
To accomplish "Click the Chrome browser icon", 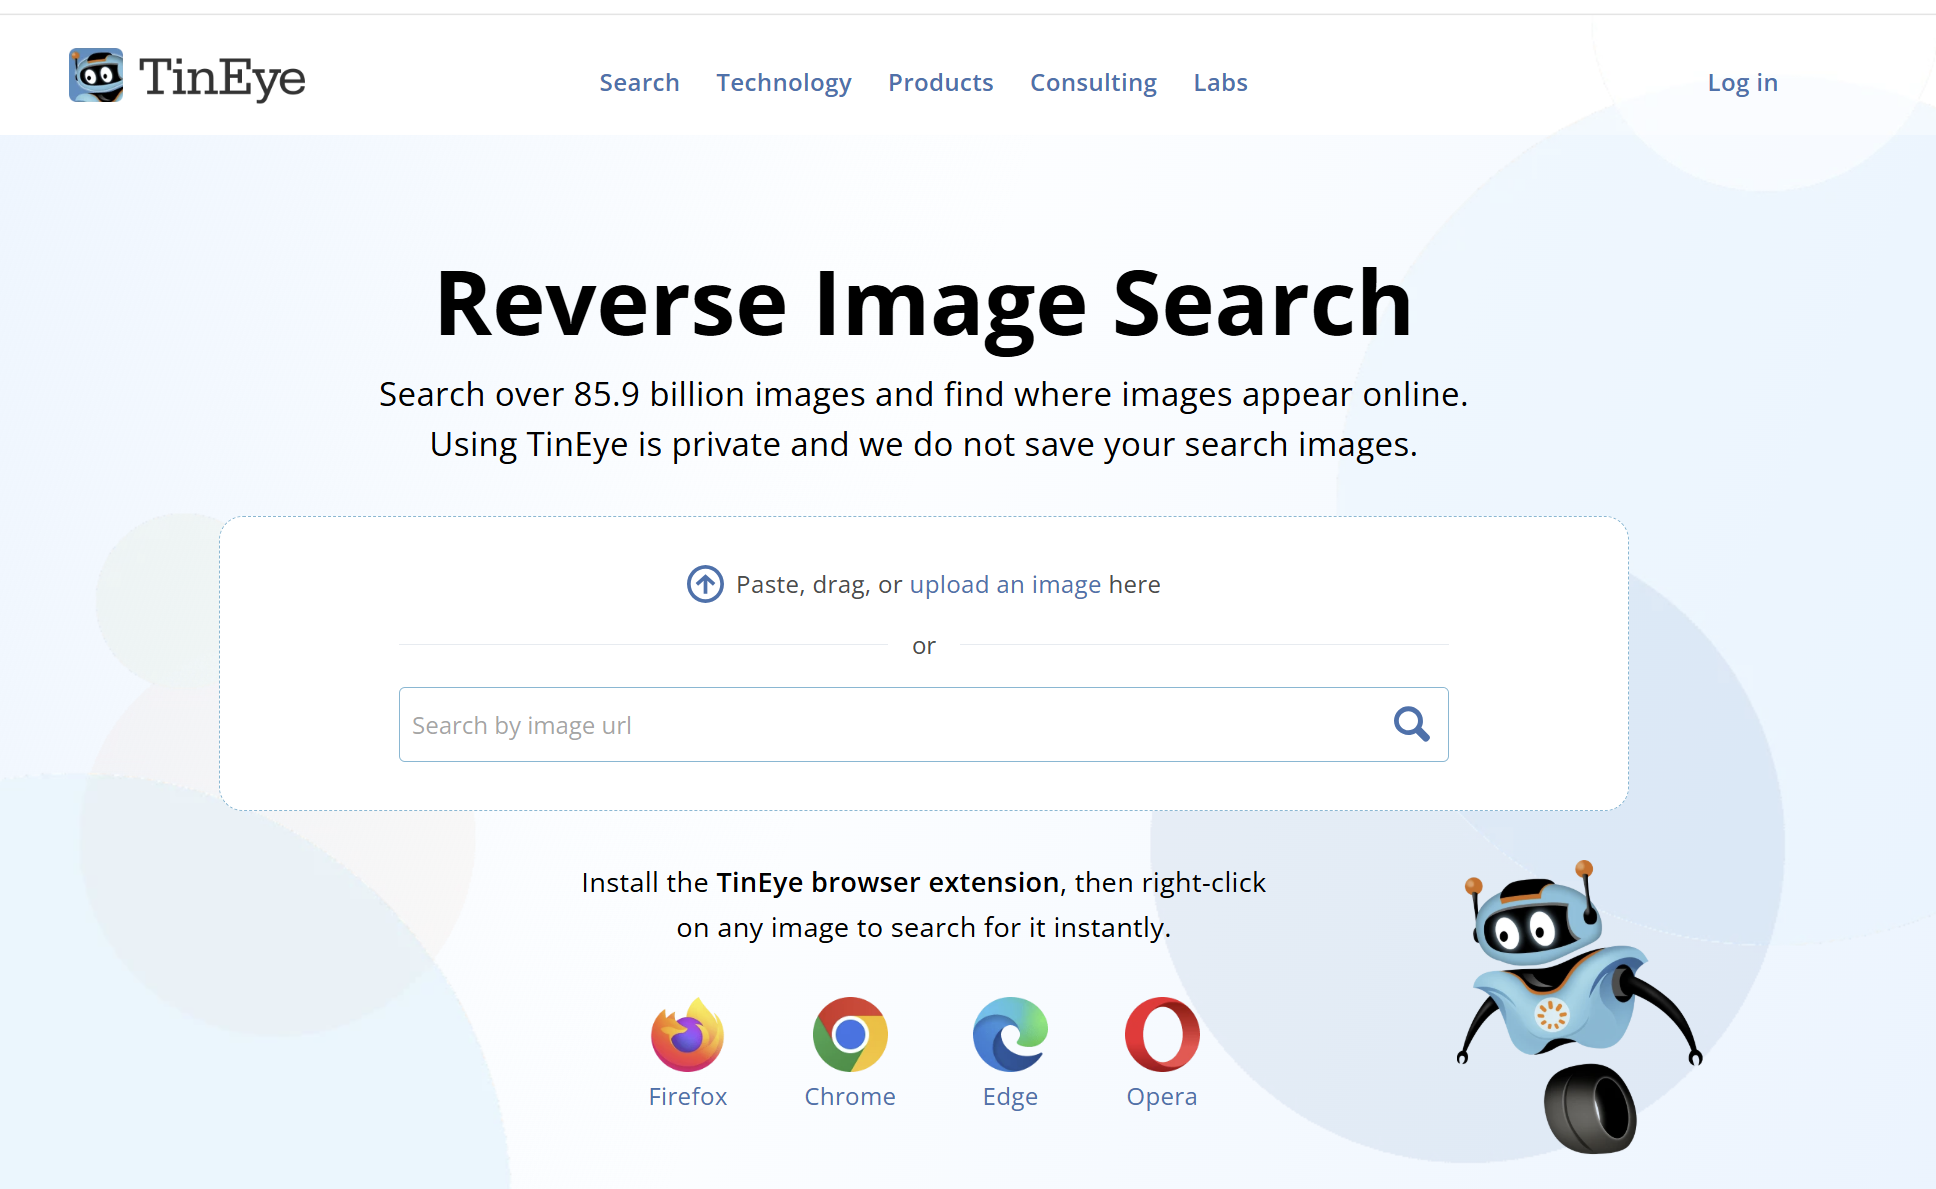I will pyautogui.click(x=850, y=1034).
